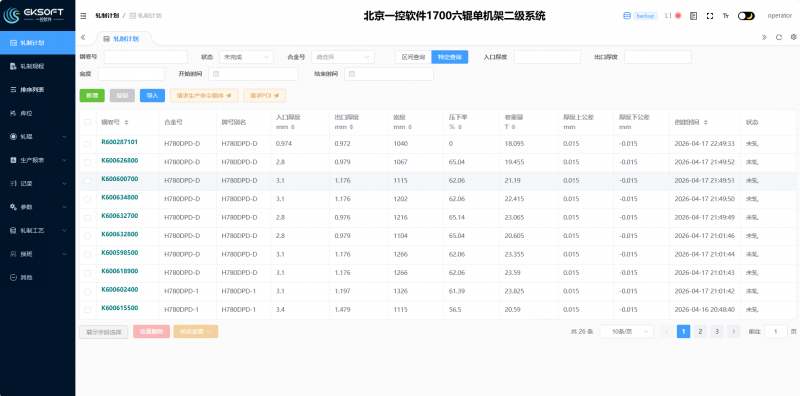The width and height of the screenshot is (800, 396).
Task: Open the 状态 dropdown showing 未完成
Action: pyautogui.click(x=246, y=57)
